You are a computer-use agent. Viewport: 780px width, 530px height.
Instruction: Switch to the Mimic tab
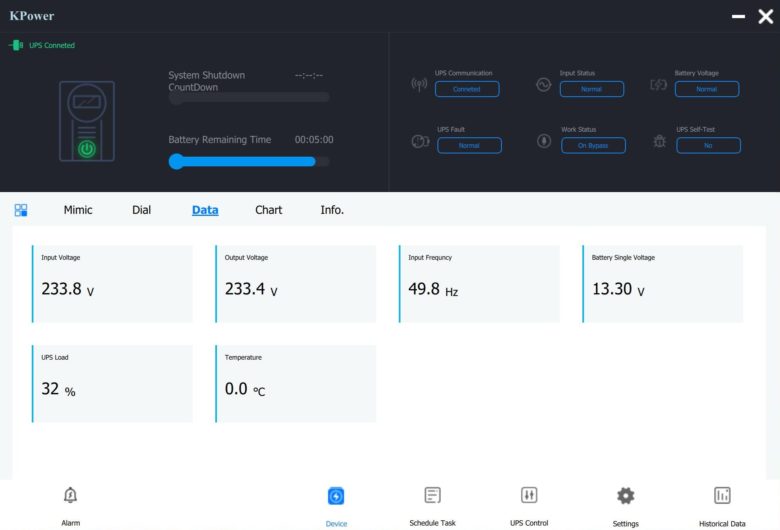point(78,210)
